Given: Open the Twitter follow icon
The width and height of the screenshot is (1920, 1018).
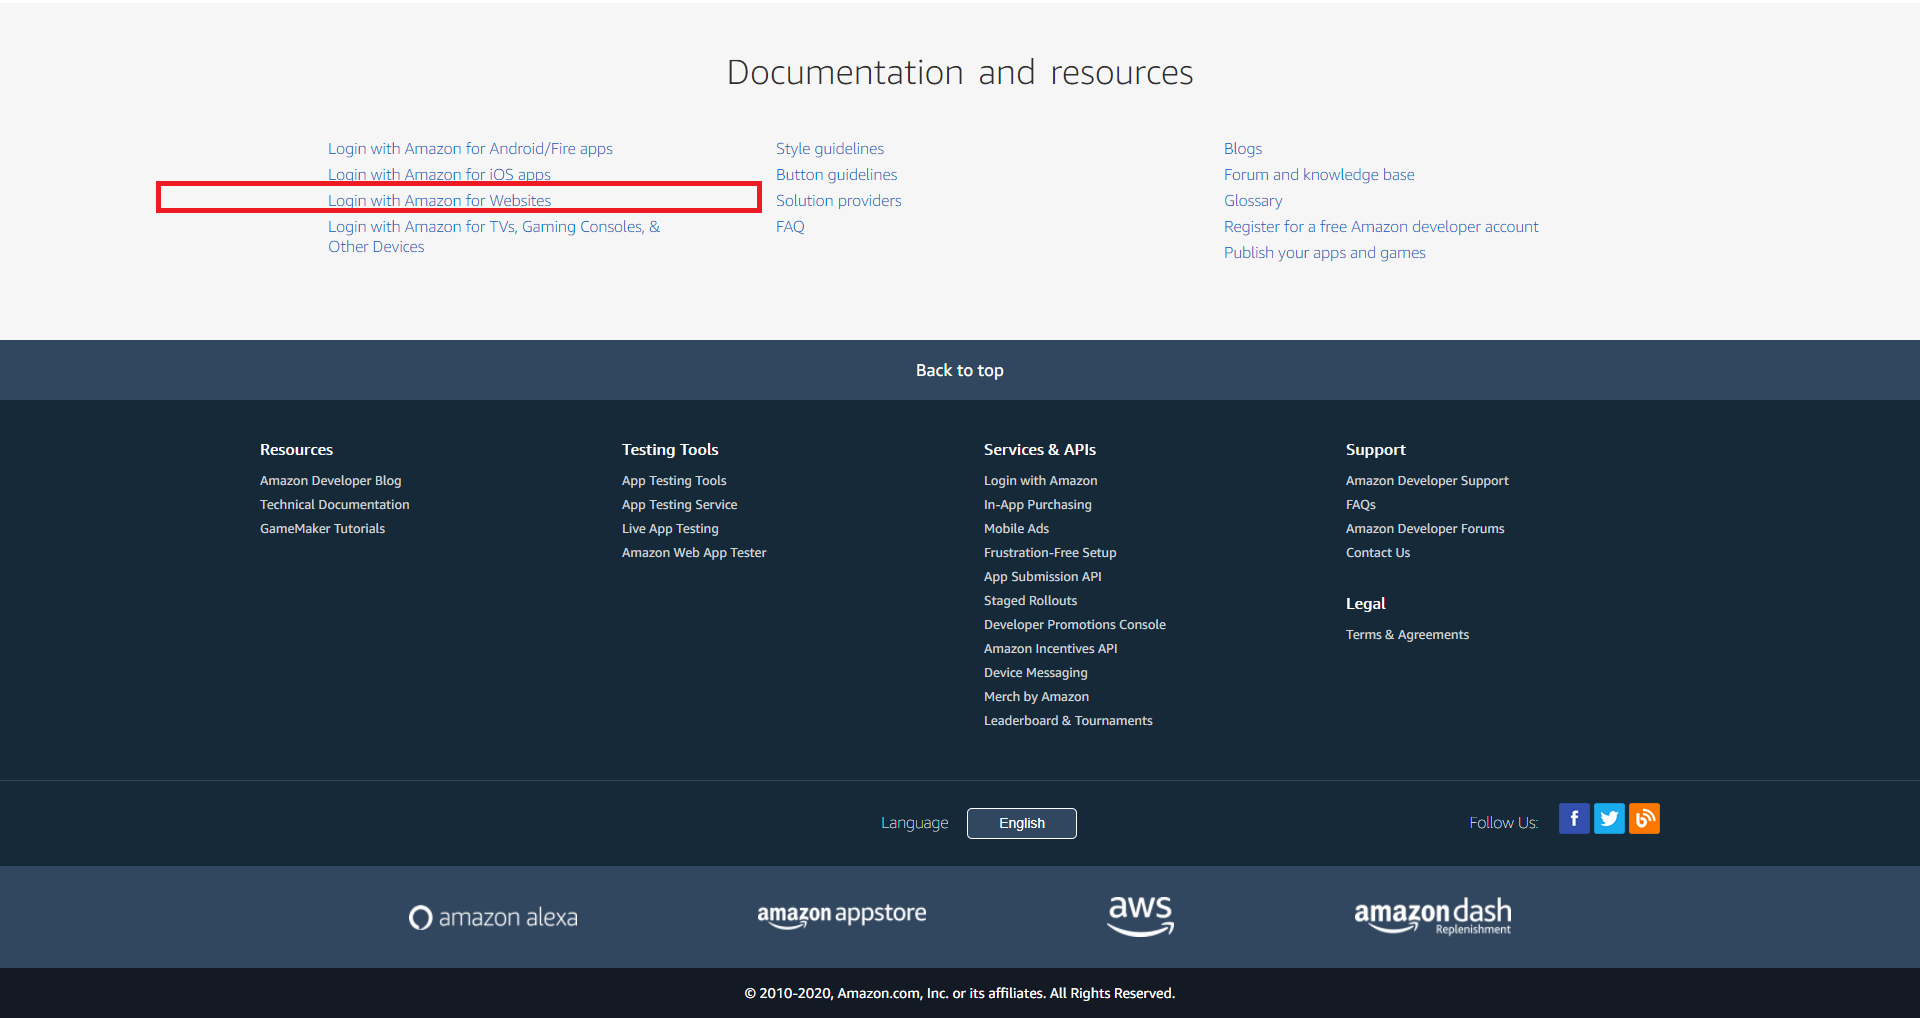Looking at the screenshot, I should click(x=1609, y=819).
